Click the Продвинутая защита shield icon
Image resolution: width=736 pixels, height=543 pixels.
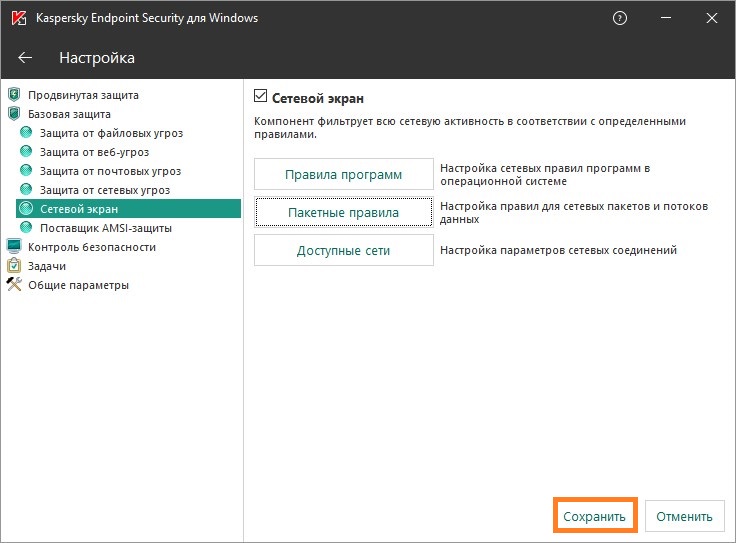click(x=14, y=96)
